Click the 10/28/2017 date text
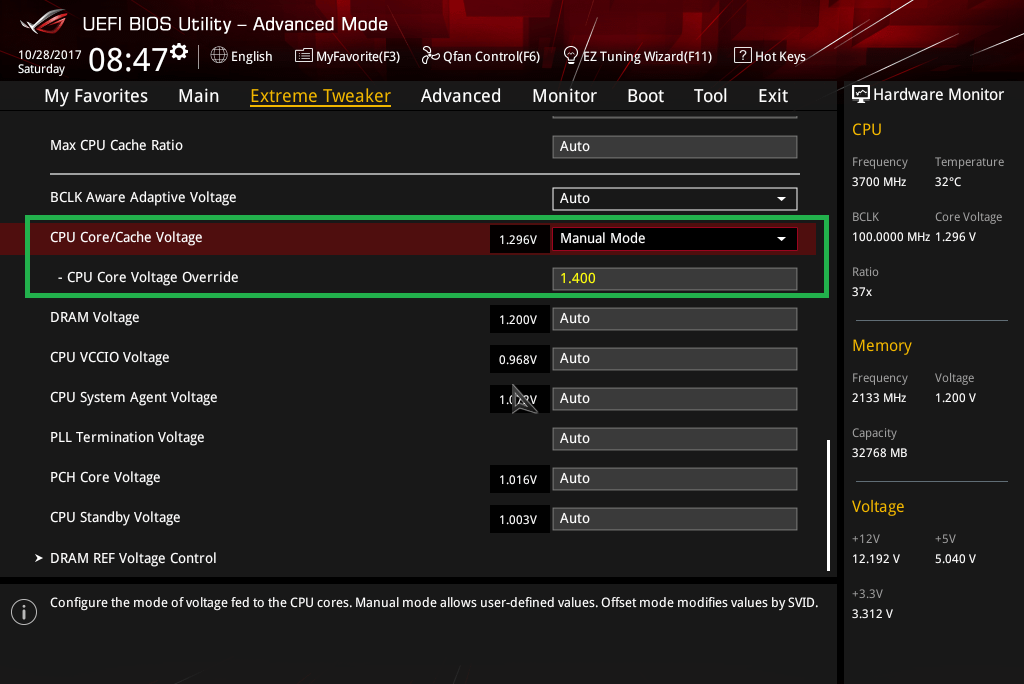Image resolution: width=1024 pixels, height=684 pixels. [50, 55]
